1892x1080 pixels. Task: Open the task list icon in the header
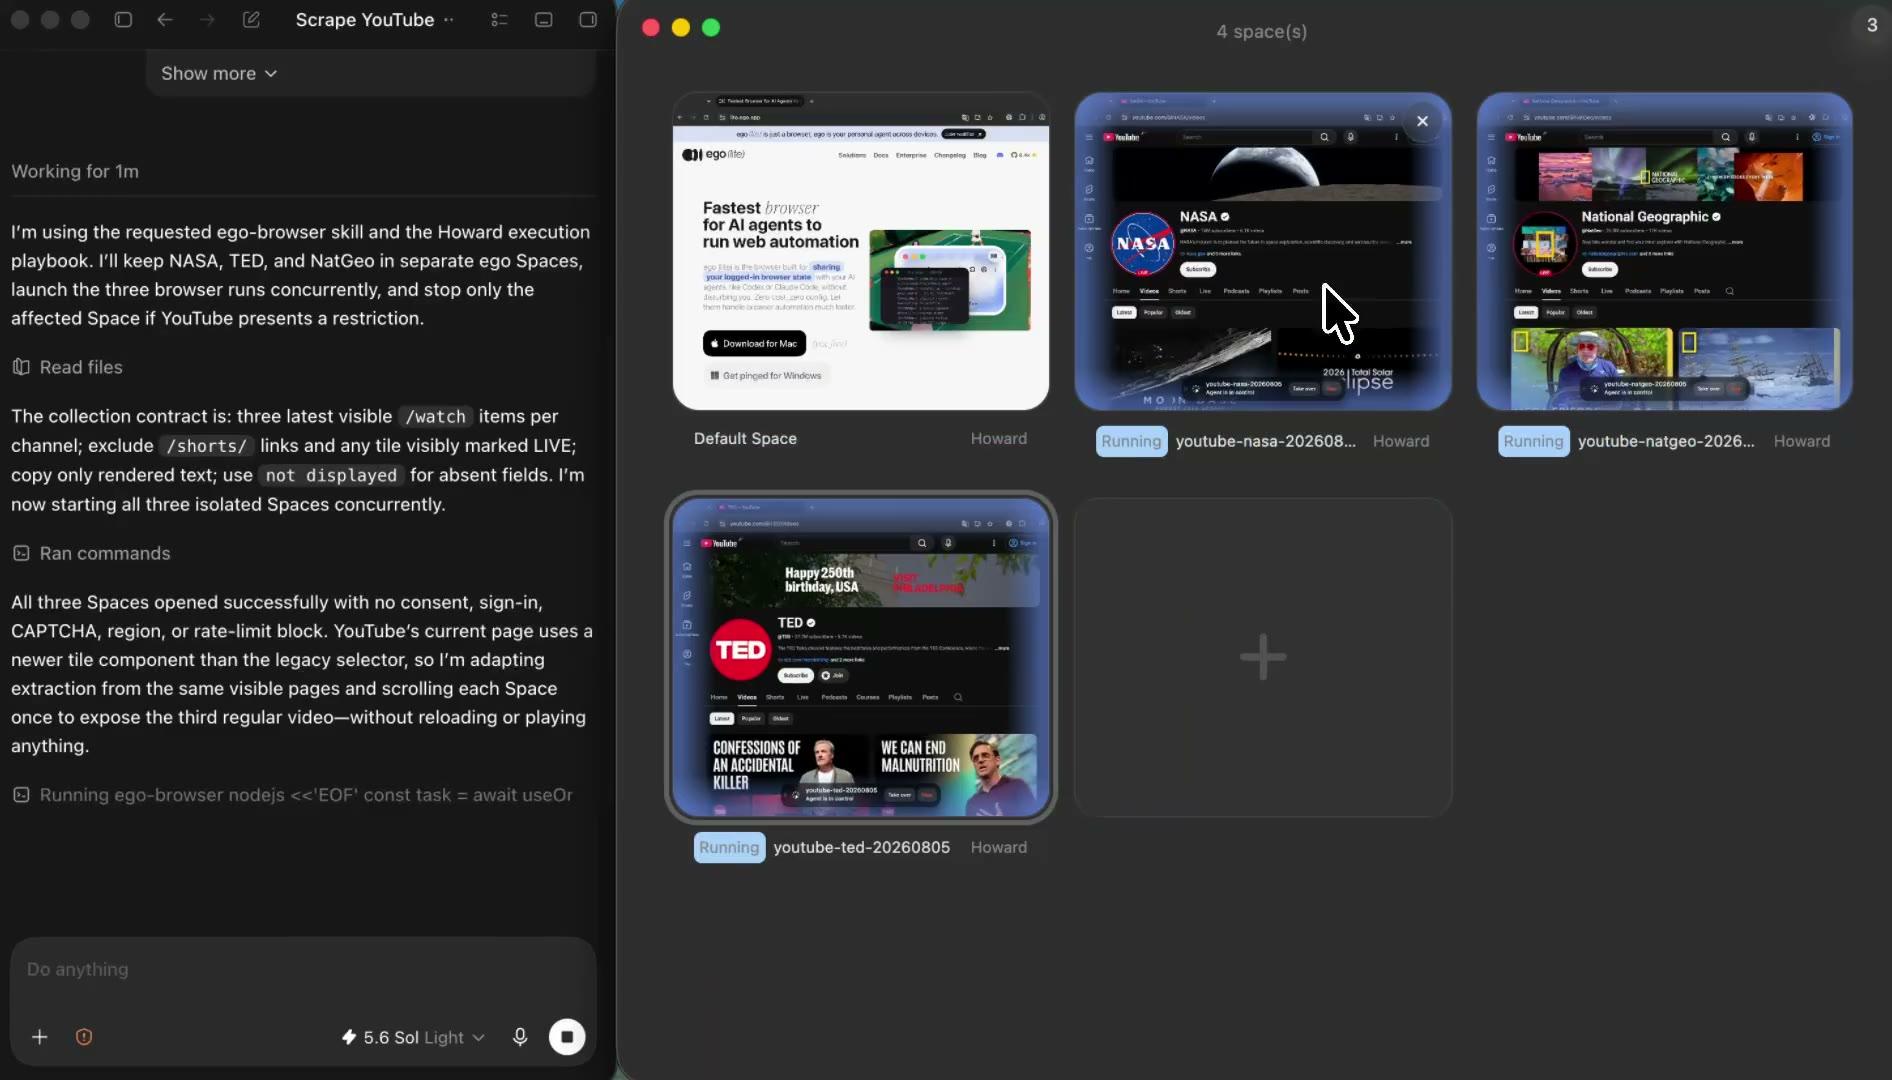click(500, 20)
